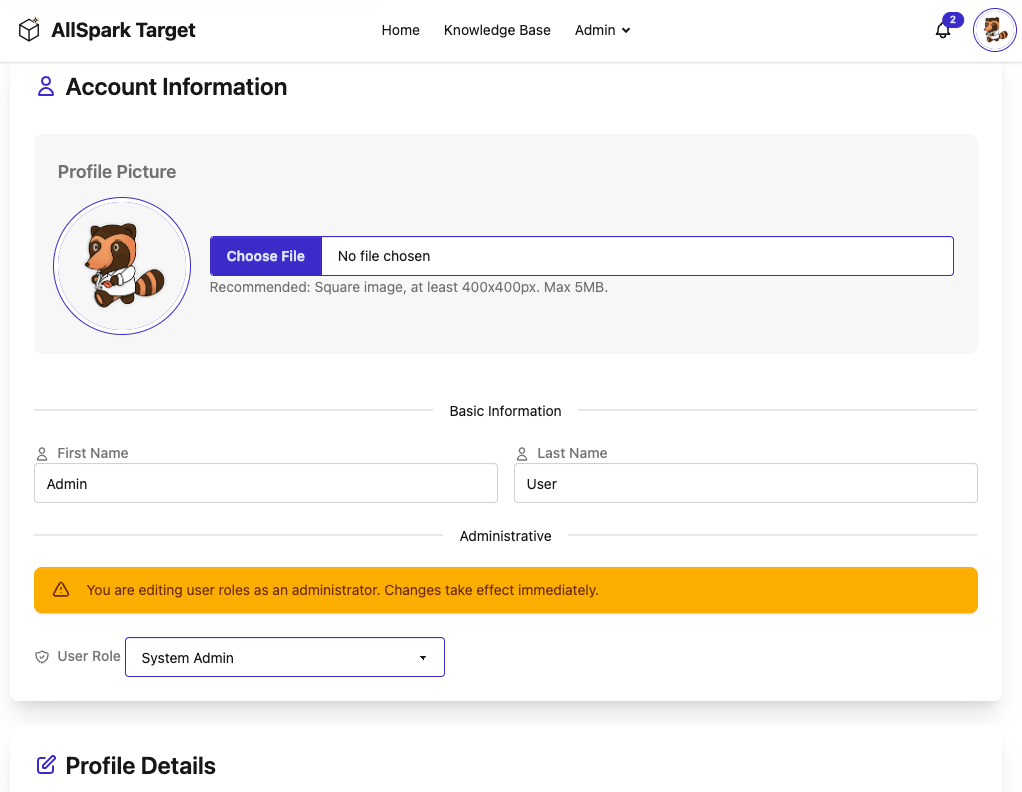
Task: Open the notification bell with 2 alerts
Action: coord(941,32)
